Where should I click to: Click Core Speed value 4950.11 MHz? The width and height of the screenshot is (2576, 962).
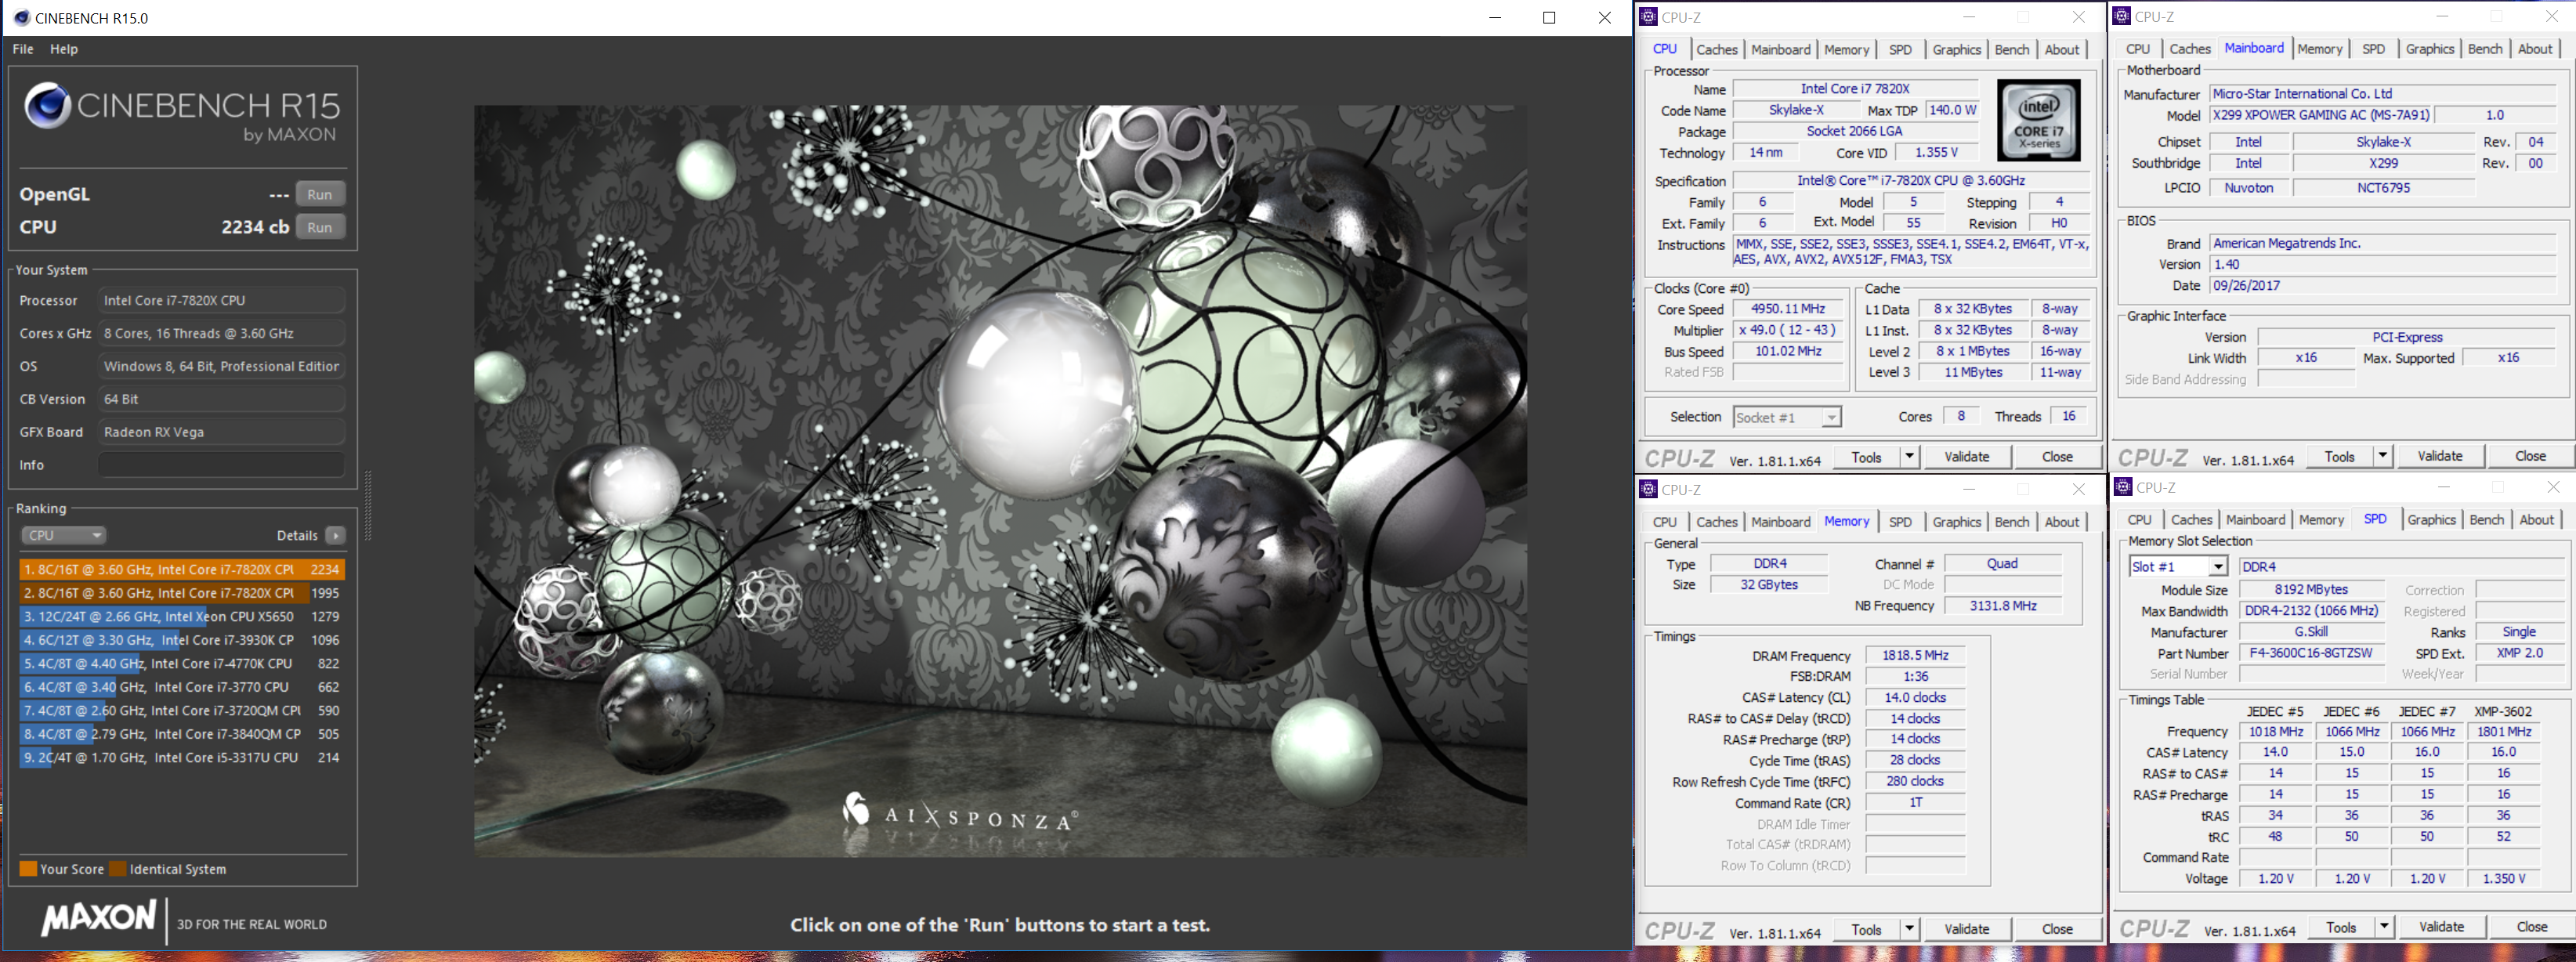pyautogui.click(x=1788, y=309)
